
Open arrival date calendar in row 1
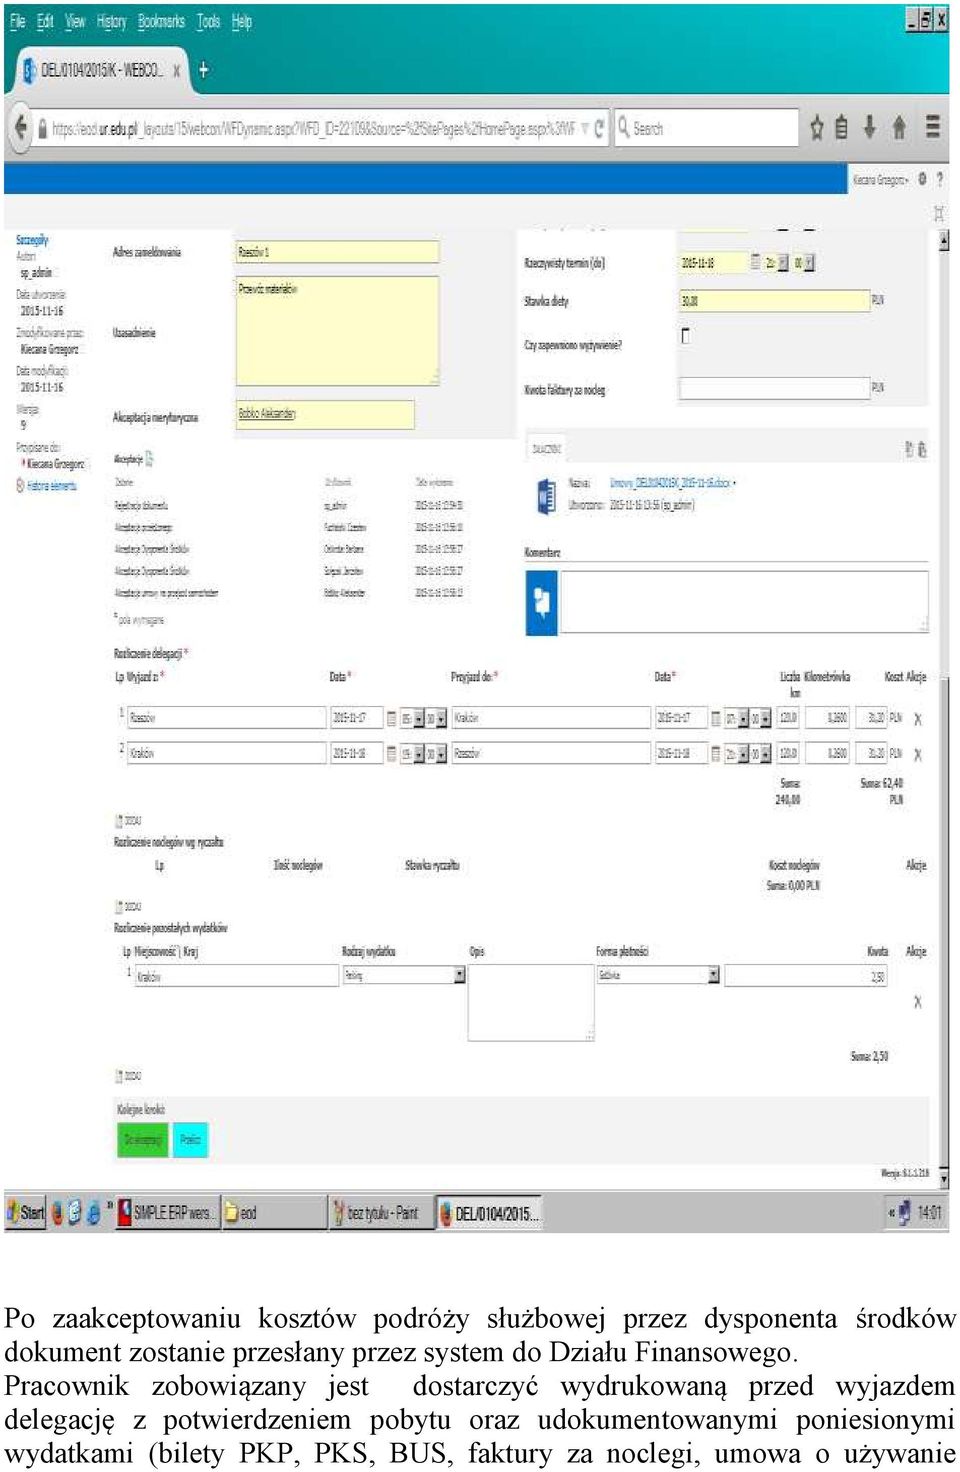(x=716, y=718)
